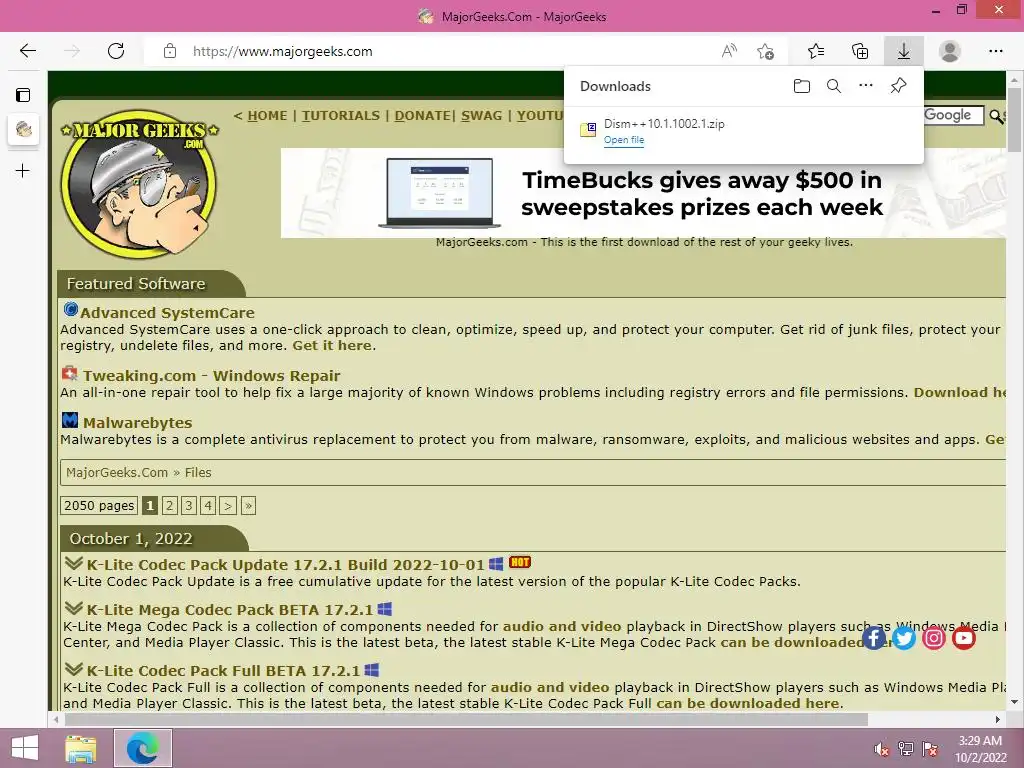Pin the Downloads panel
Image resolution: width=1024 pixels, height=768 pixels.
tap(899, 86)
